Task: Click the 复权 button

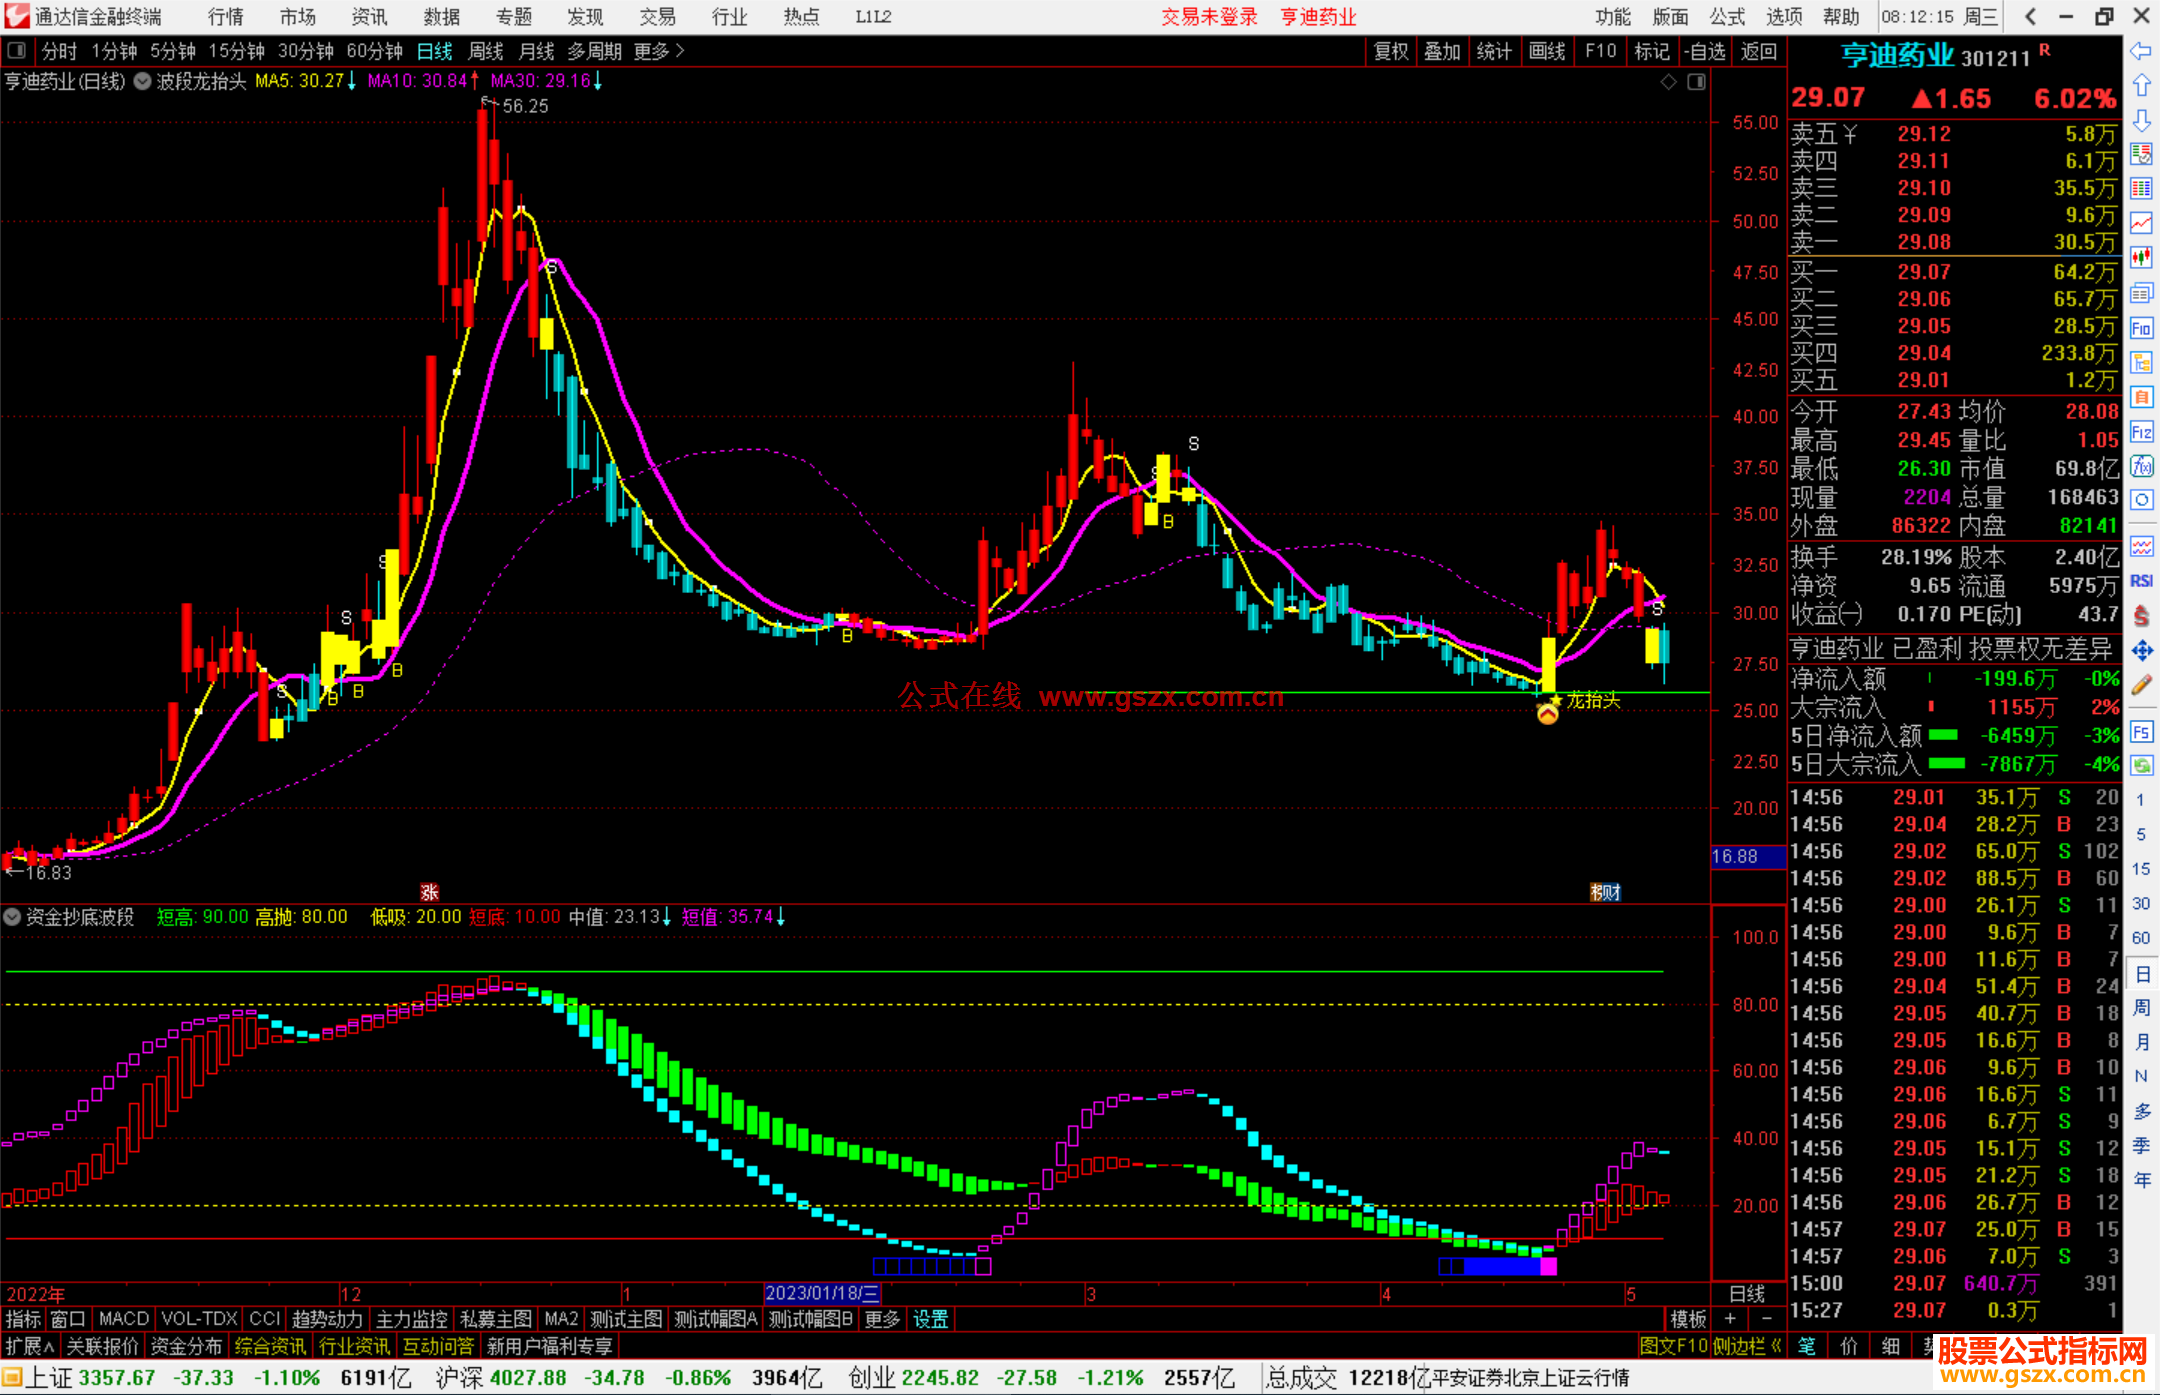Action: (1391, 51)
